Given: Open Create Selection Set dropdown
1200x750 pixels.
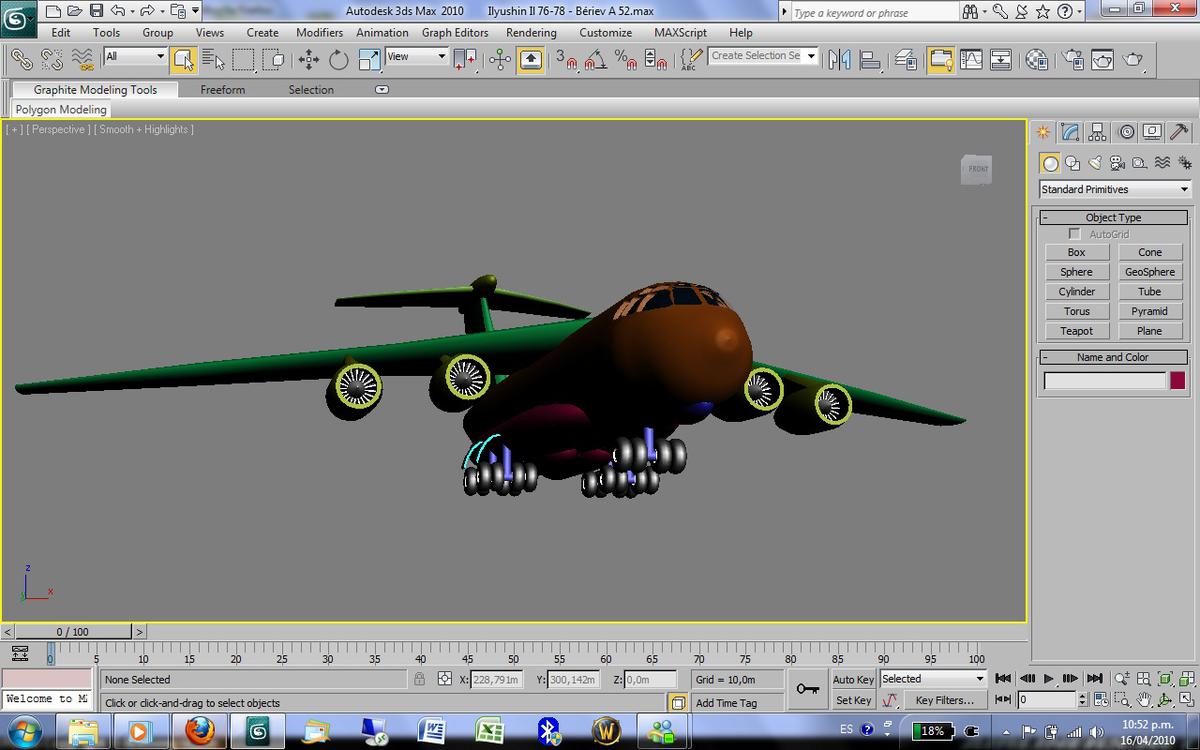Looking at the screenshot, I should click(x=764, y=56).
